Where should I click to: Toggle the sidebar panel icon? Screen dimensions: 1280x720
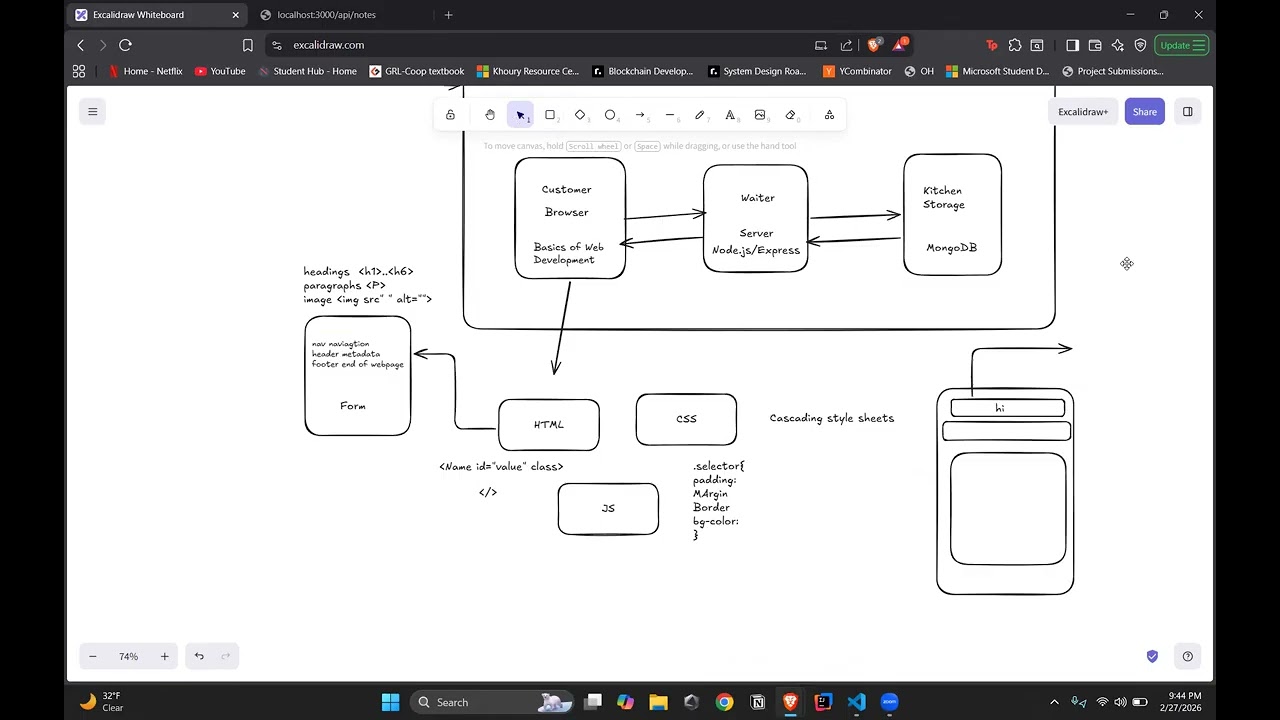pyautogui.click(x=1188, y=112)
